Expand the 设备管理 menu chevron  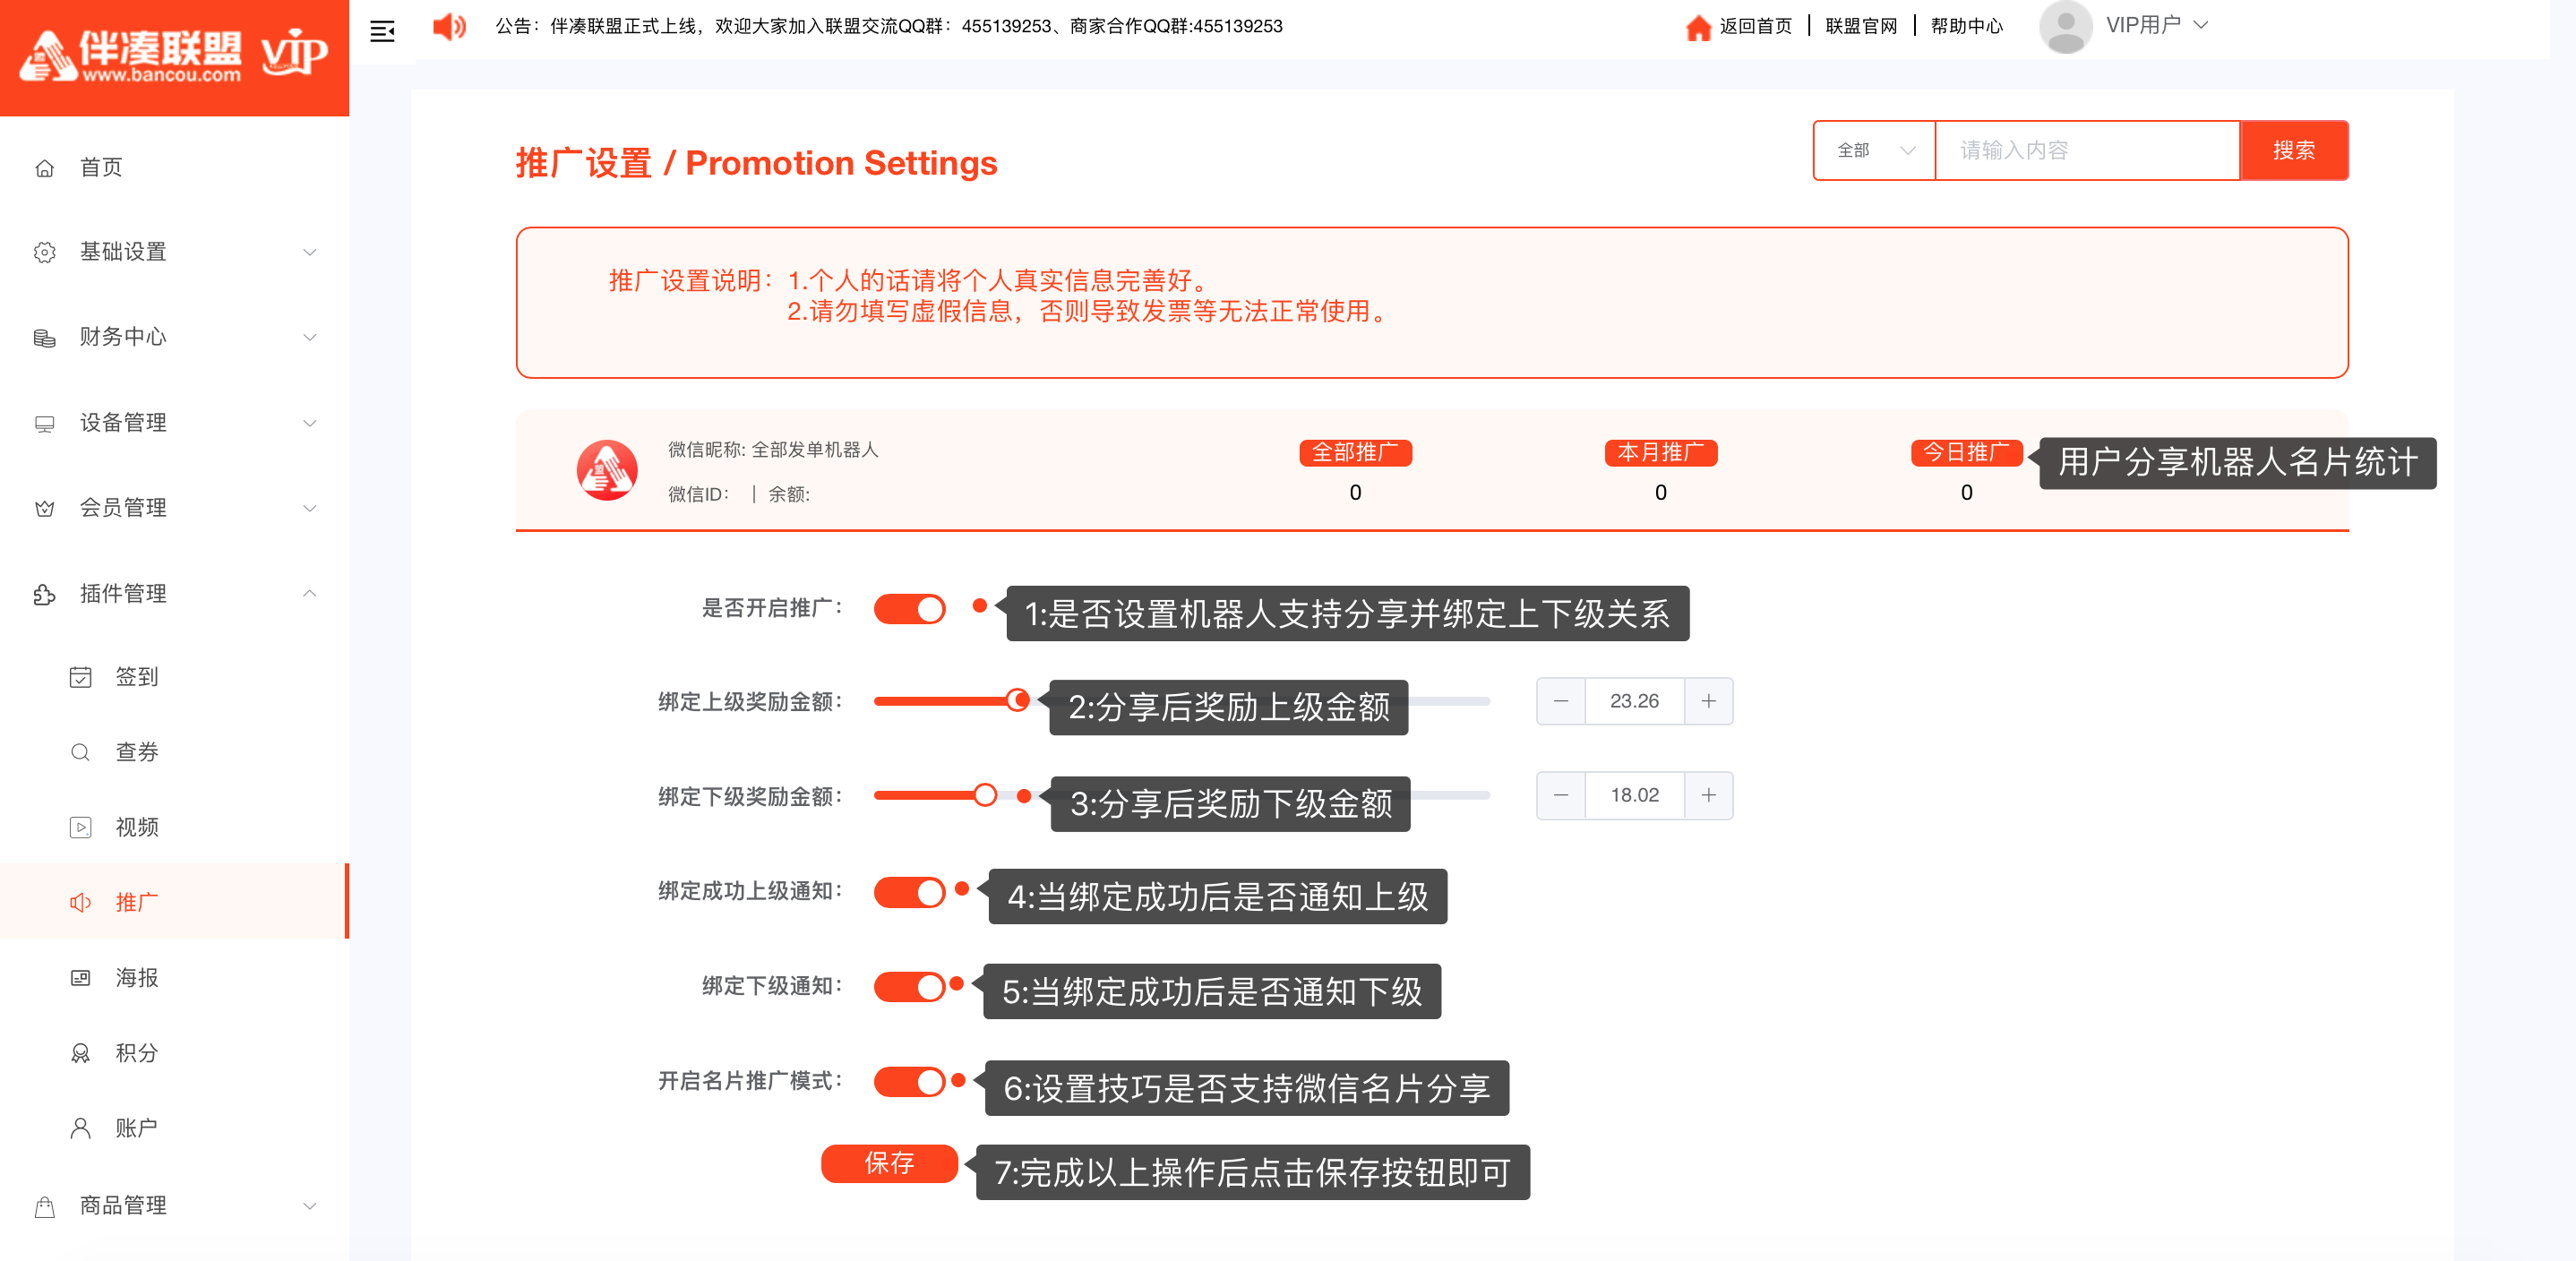310,424
